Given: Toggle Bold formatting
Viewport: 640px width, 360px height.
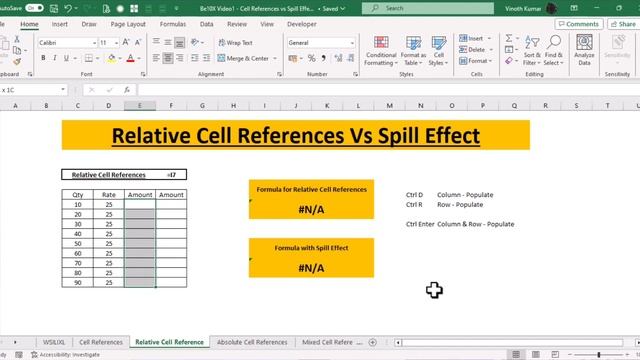Looking at the screenshot, I should 43,58.
